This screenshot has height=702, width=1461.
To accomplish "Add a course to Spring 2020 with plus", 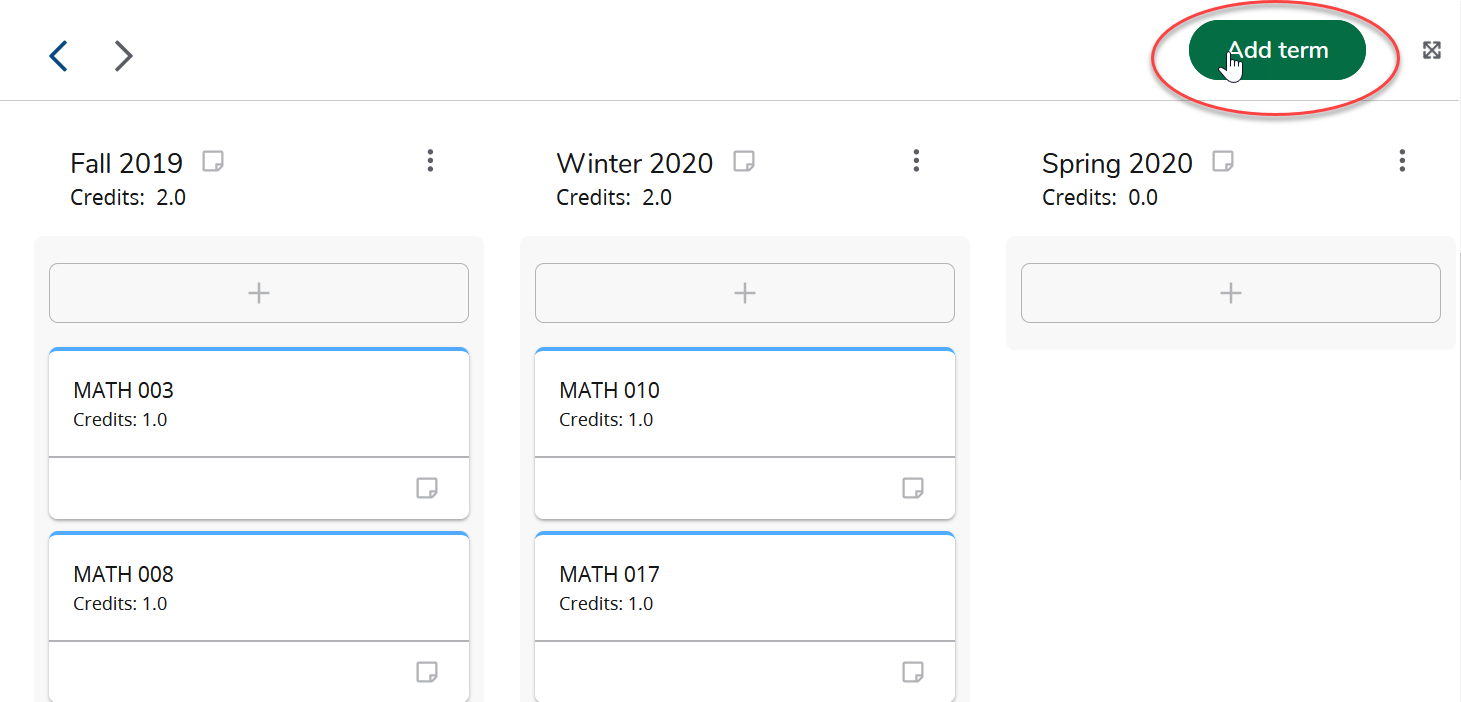I will [x=1231, y=293].
